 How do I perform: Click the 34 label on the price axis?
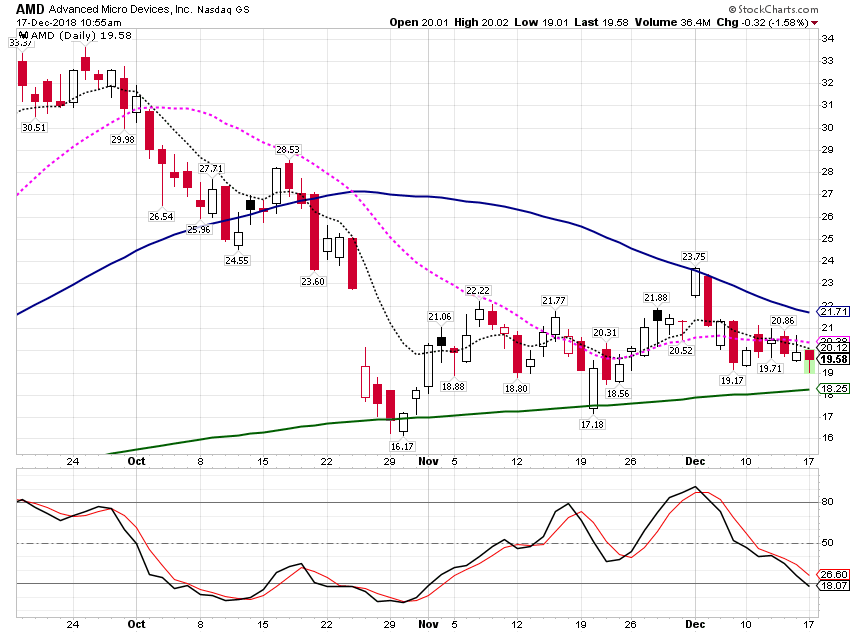pos(827,38)
